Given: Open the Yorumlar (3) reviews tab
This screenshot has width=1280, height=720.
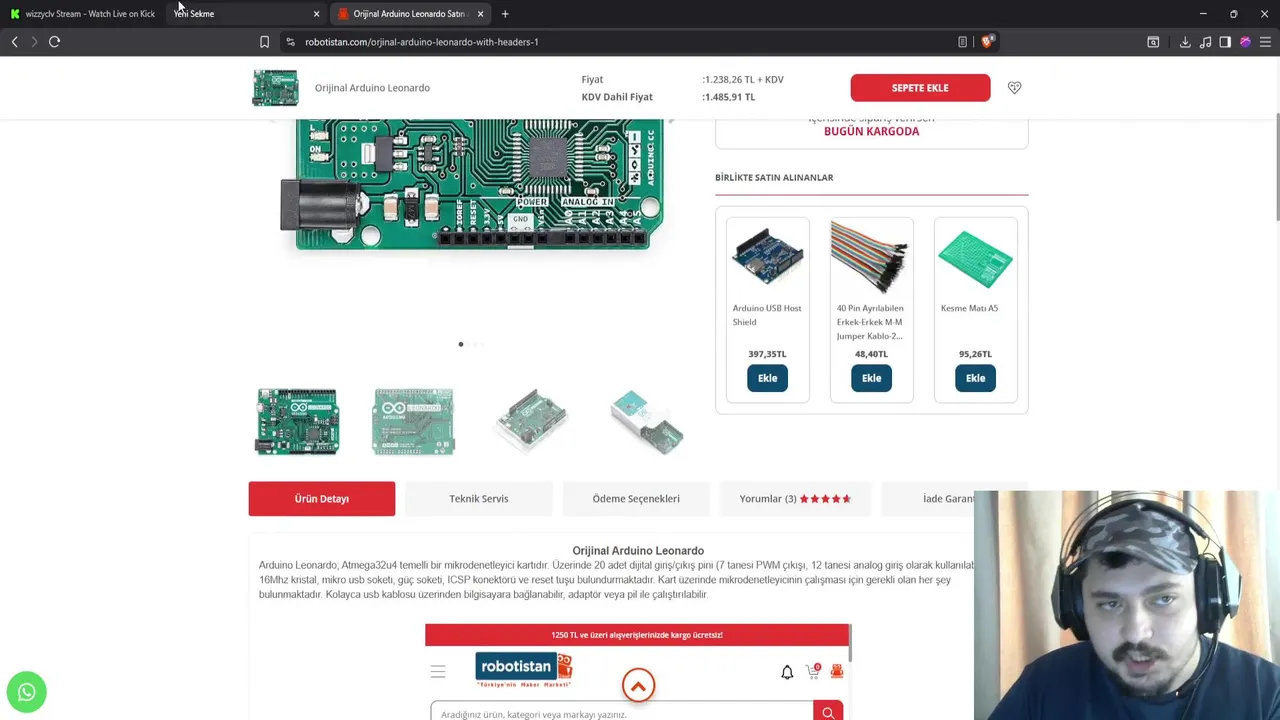Looking at the screenshot, I should point(794,498).
